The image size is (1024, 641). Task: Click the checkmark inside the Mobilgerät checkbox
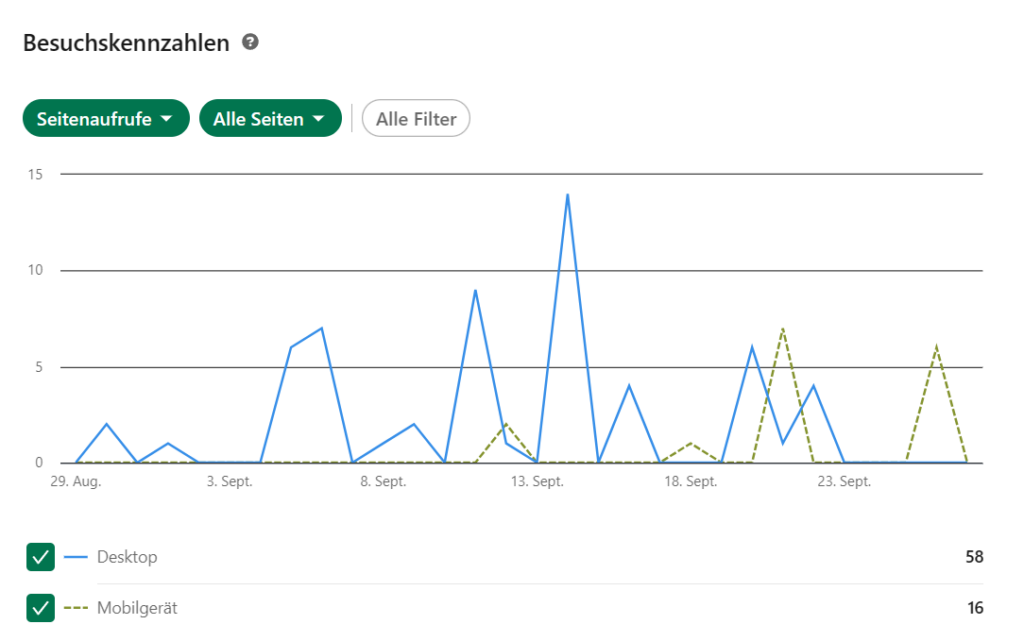point(40,607)
